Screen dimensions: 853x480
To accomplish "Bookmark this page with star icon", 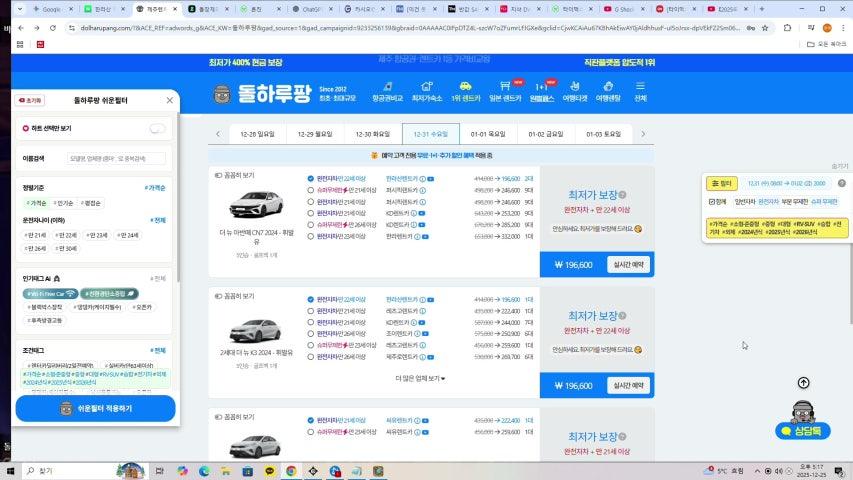I will (765, 28).
